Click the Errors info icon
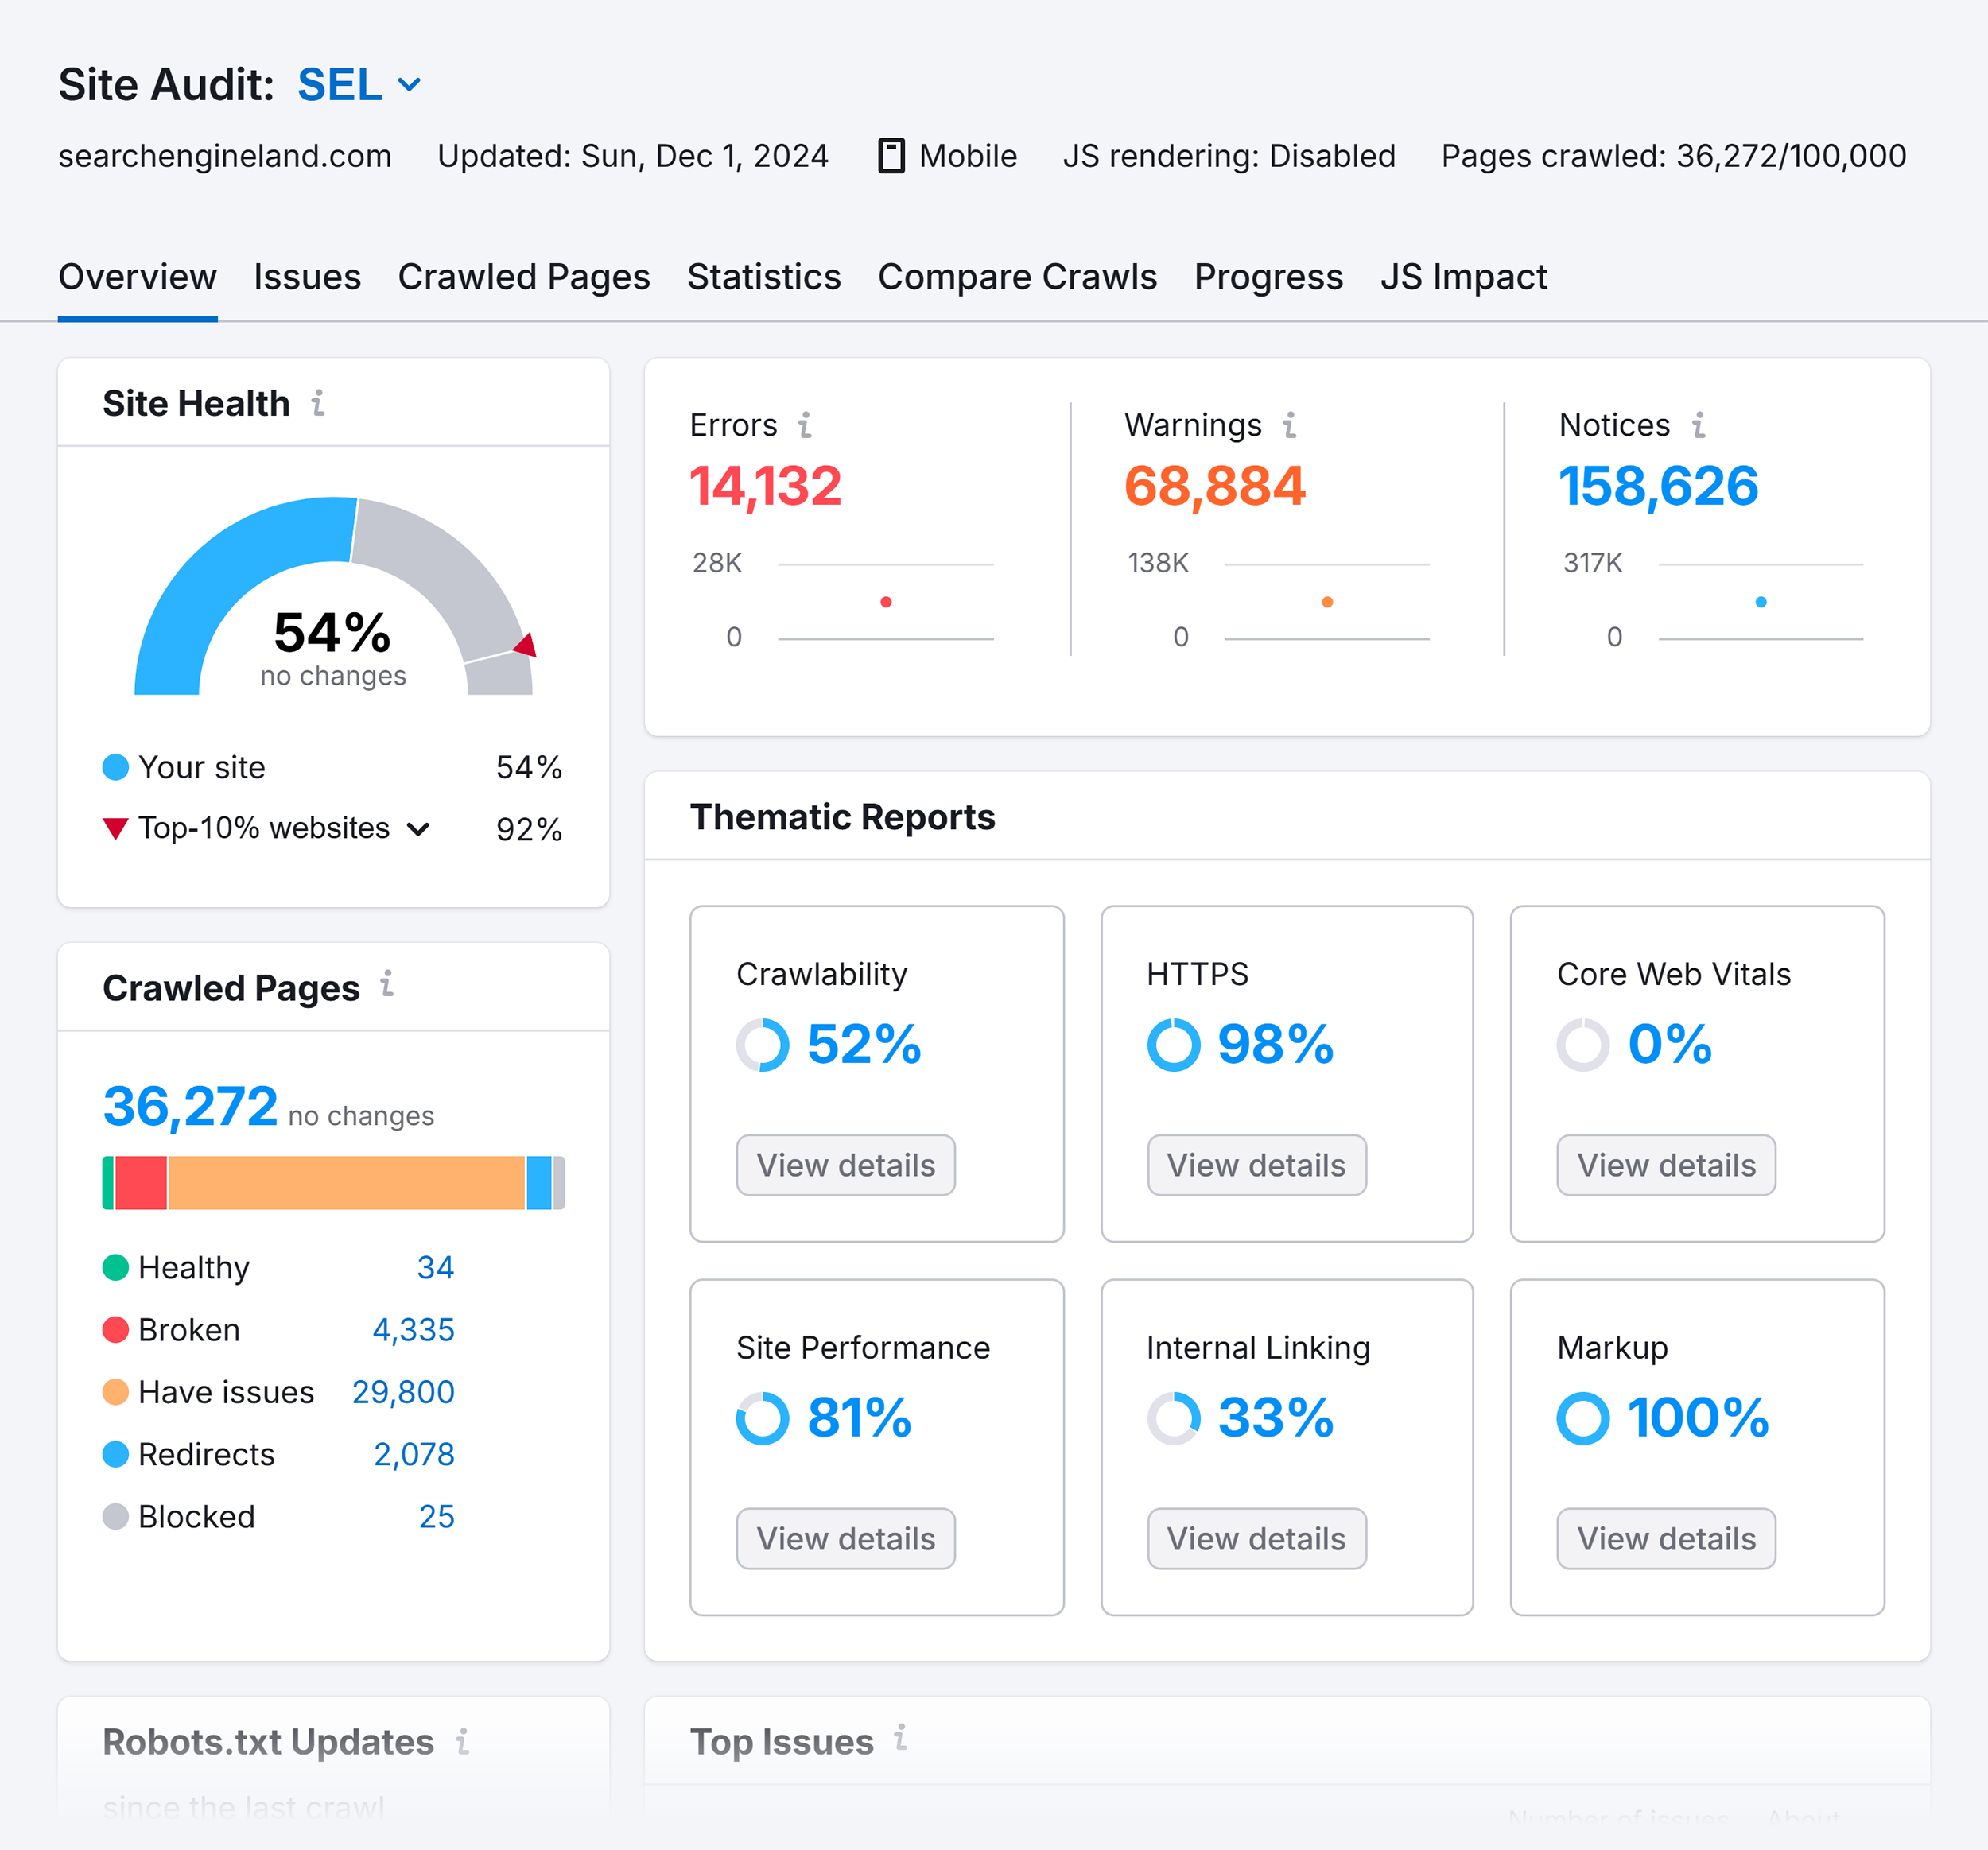Image resolution: width=1988 pixels, height=1850 pixels. (x=806, y=424)
